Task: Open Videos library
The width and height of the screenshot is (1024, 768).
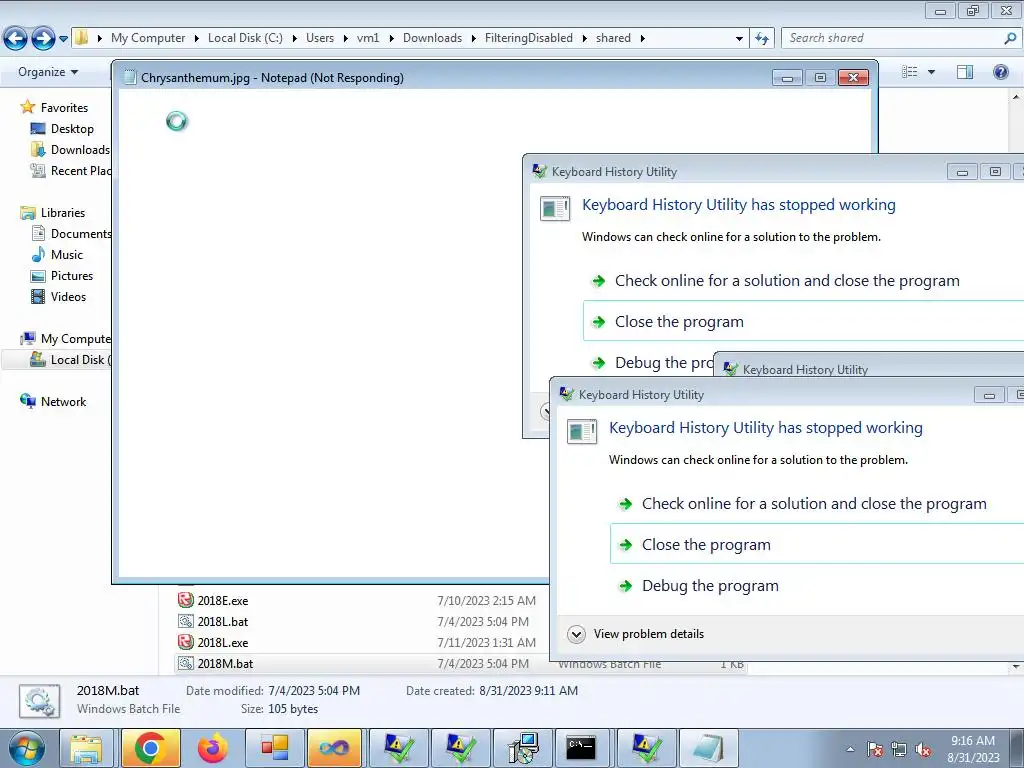Action: tap(68, 296)
